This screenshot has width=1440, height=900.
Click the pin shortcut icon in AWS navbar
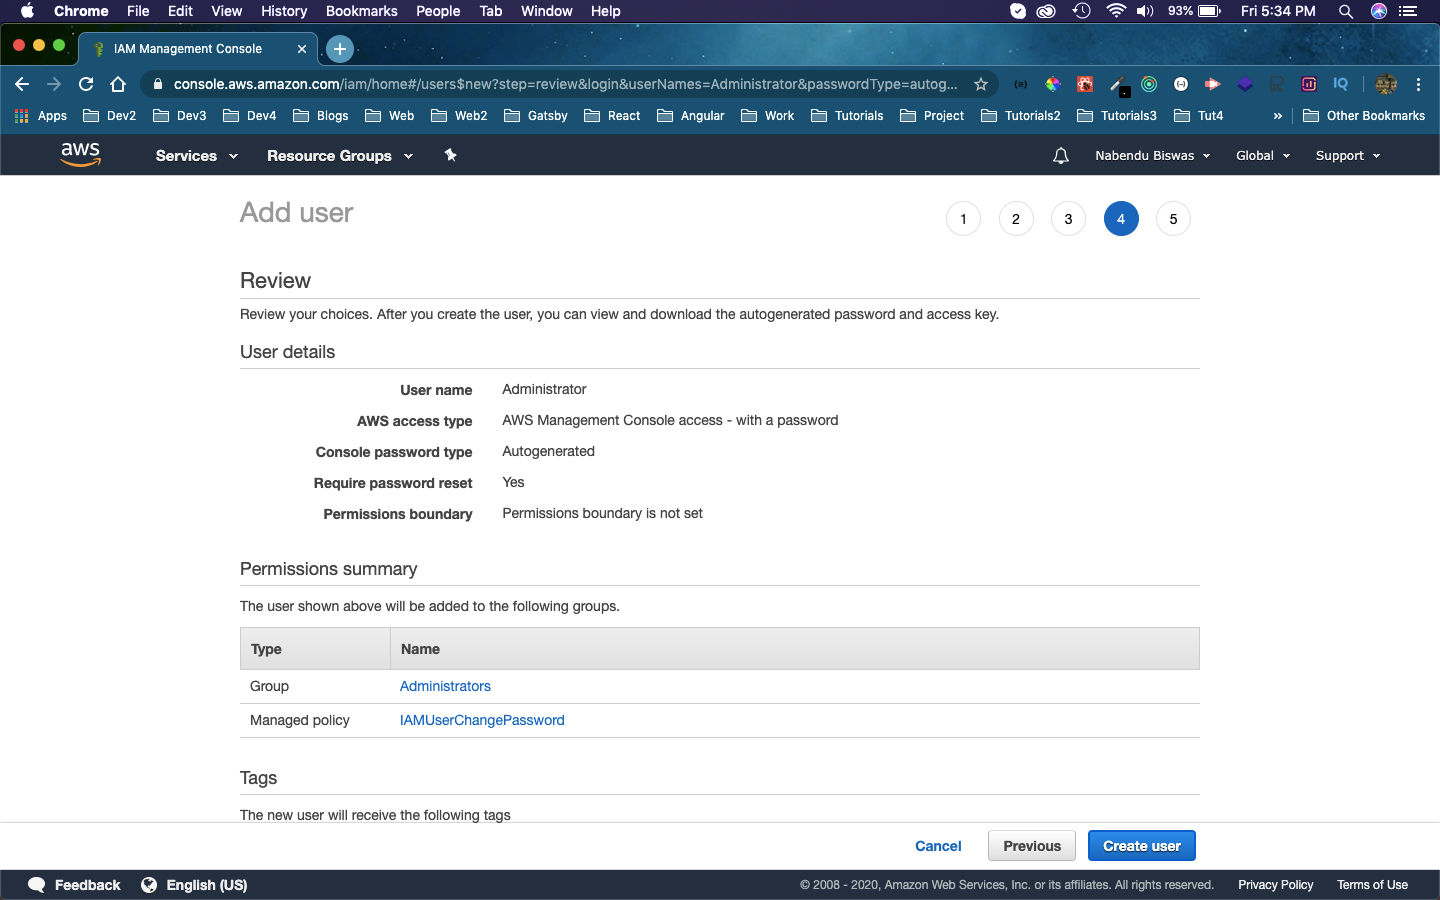[x=450, y=155]
